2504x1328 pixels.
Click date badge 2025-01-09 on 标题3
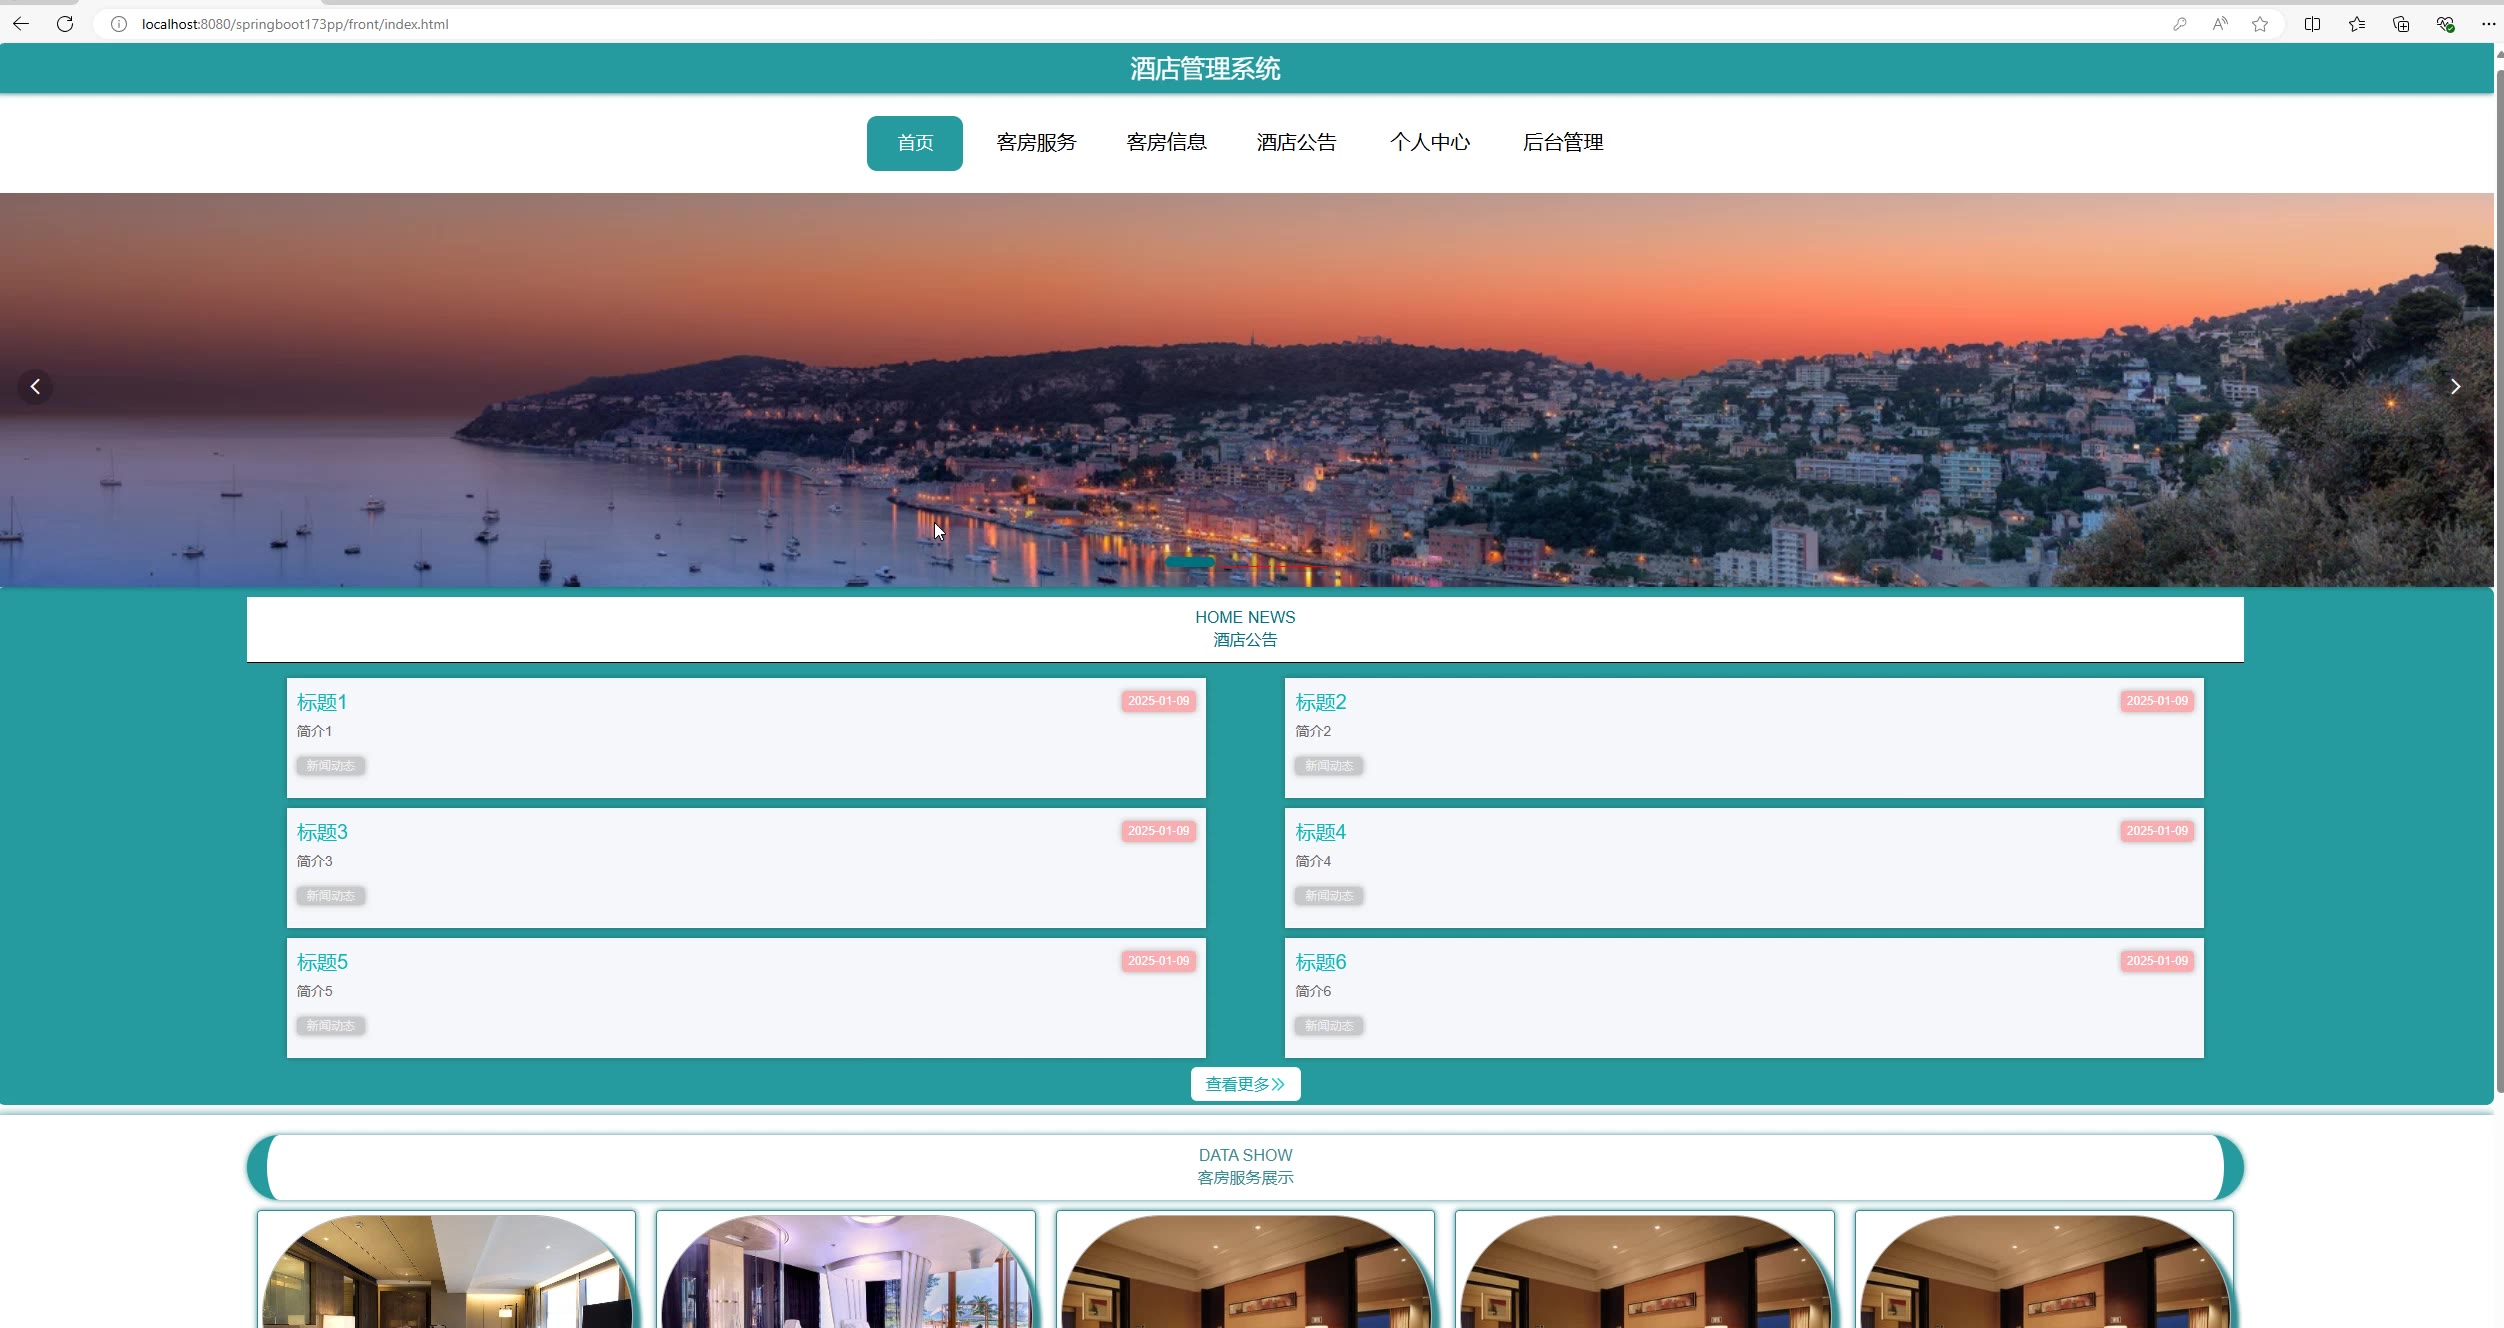tap(1159, 831)
